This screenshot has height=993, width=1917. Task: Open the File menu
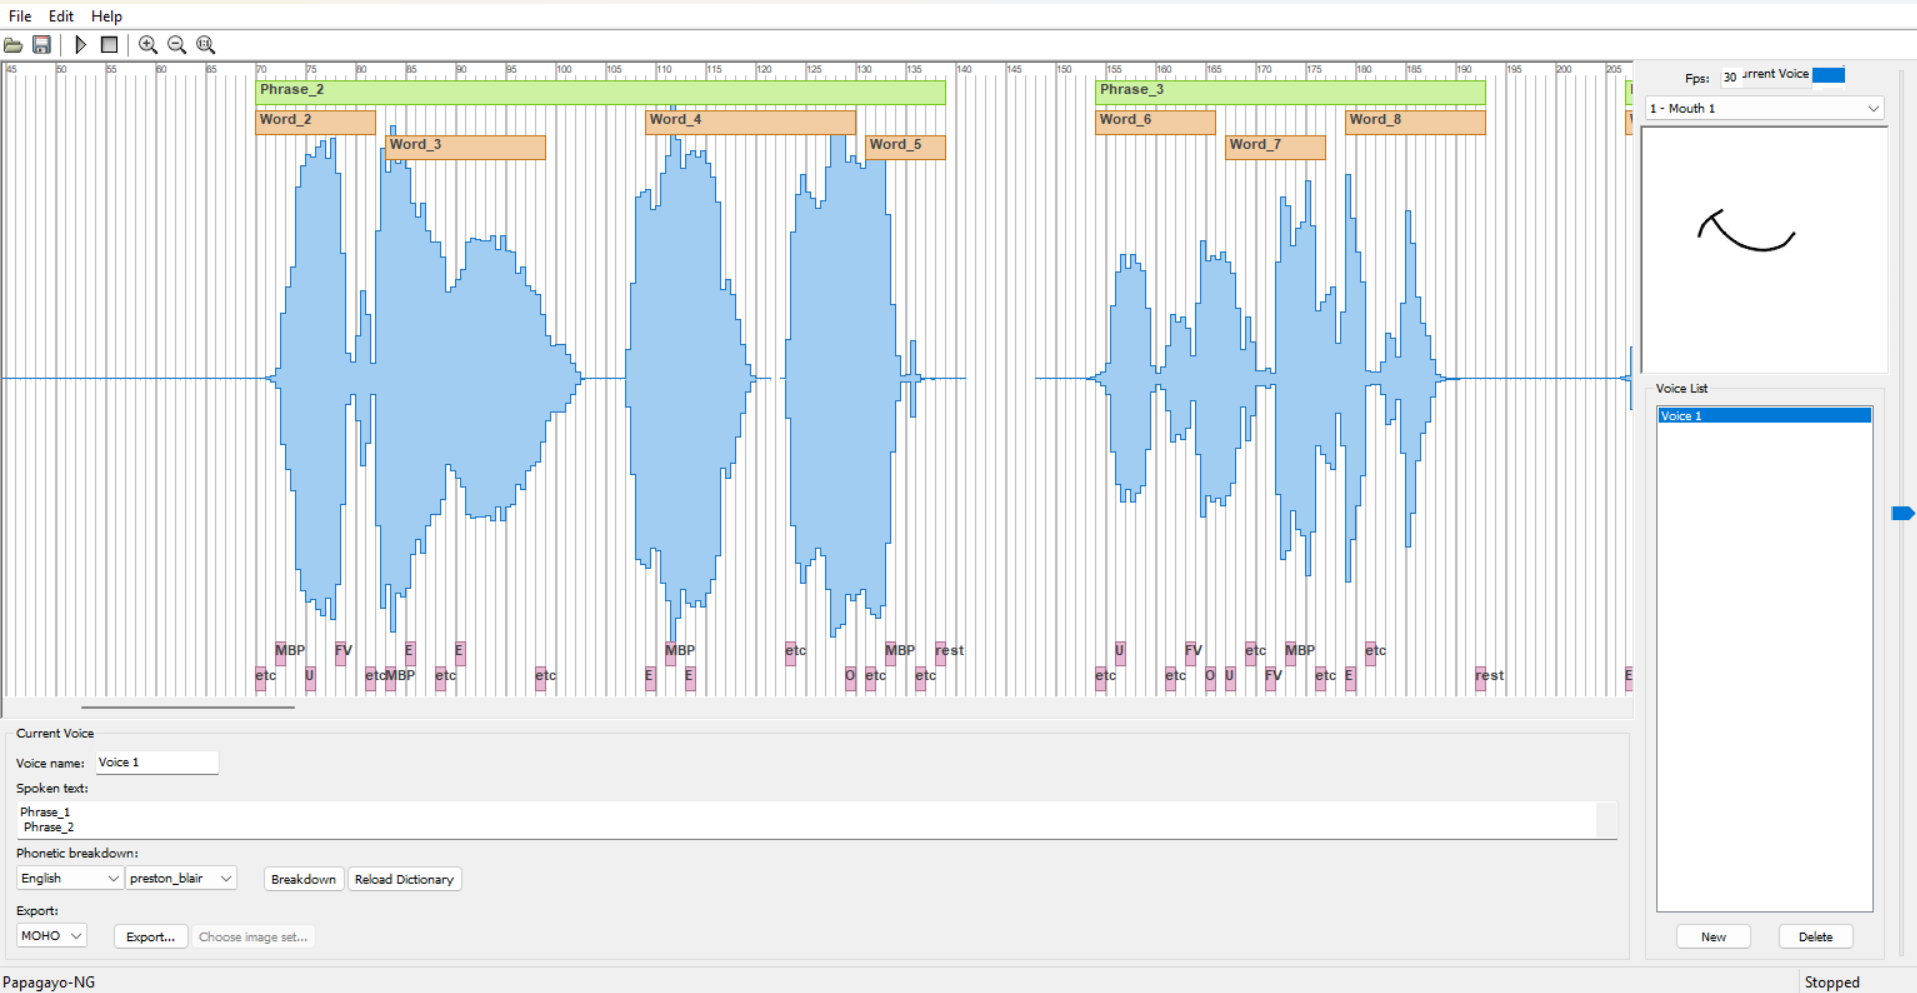(x=20, y=16)
